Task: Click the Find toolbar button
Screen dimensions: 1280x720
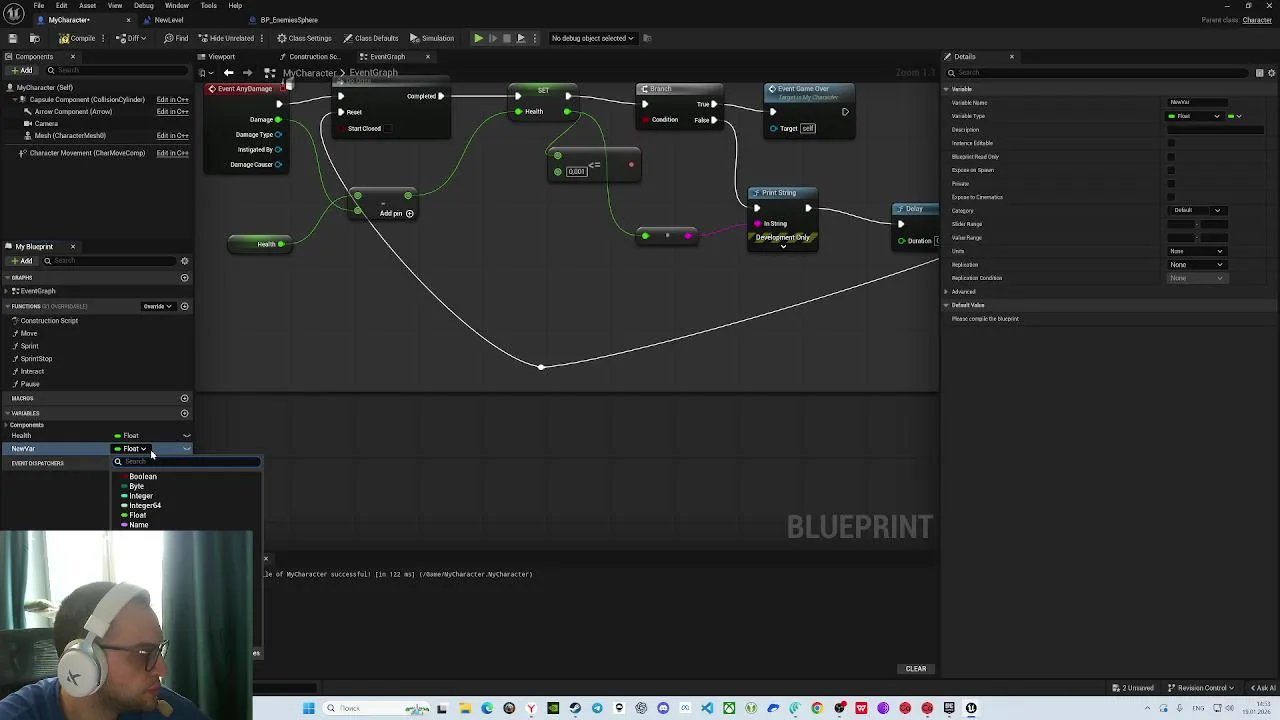Action: (176, 38)
